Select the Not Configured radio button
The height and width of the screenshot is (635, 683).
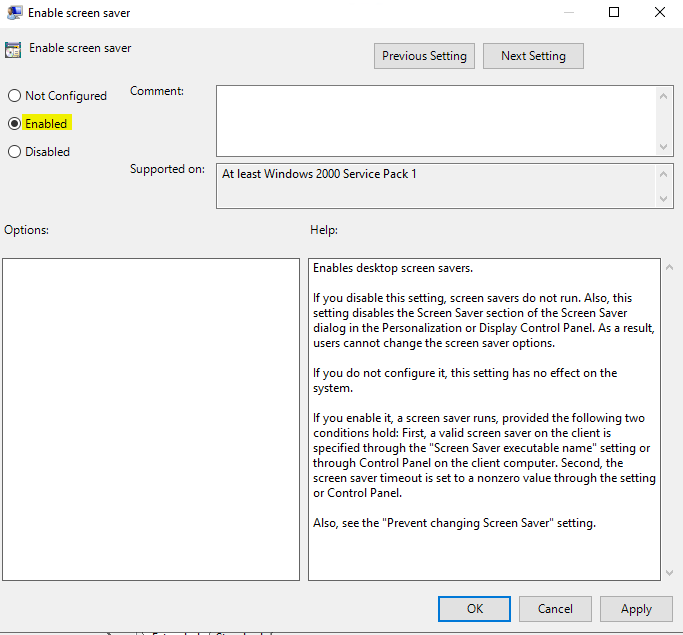tap(14, 96)
